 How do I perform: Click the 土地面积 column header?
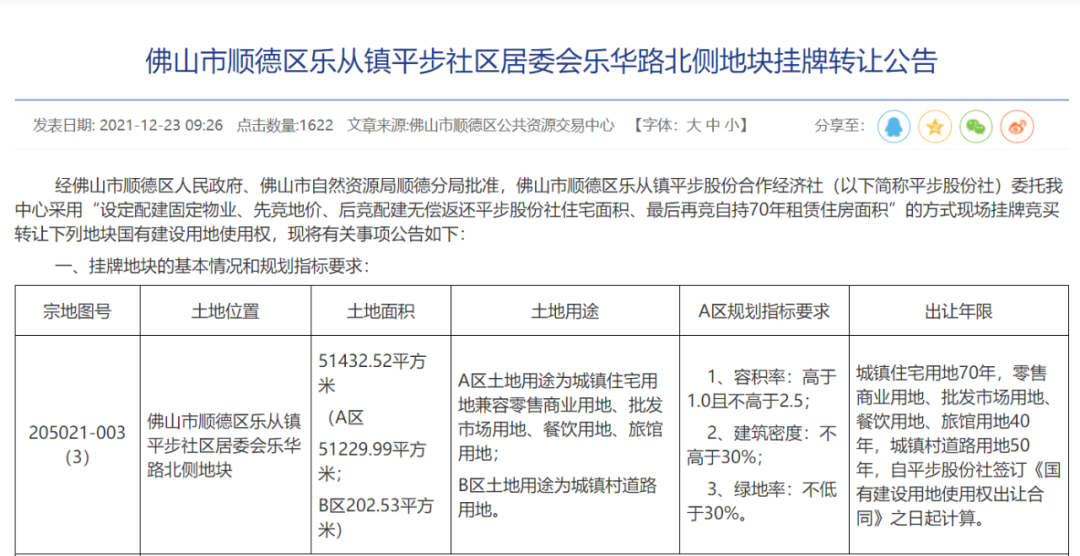pyautogui.click(x=380, y=311)
